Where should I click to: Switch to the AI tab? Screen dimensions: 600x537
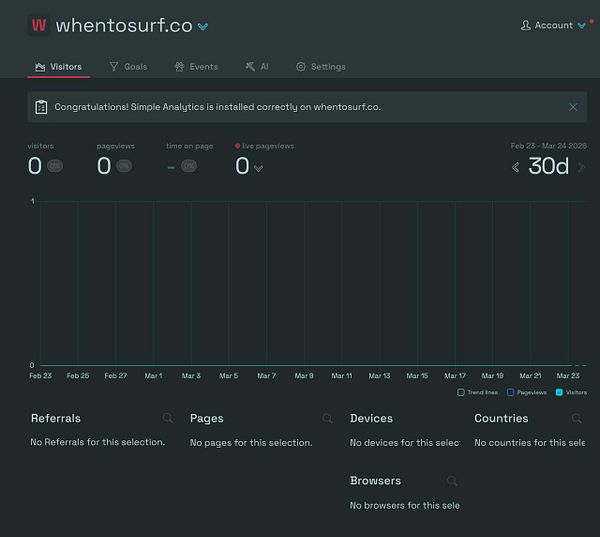point(257,67)
